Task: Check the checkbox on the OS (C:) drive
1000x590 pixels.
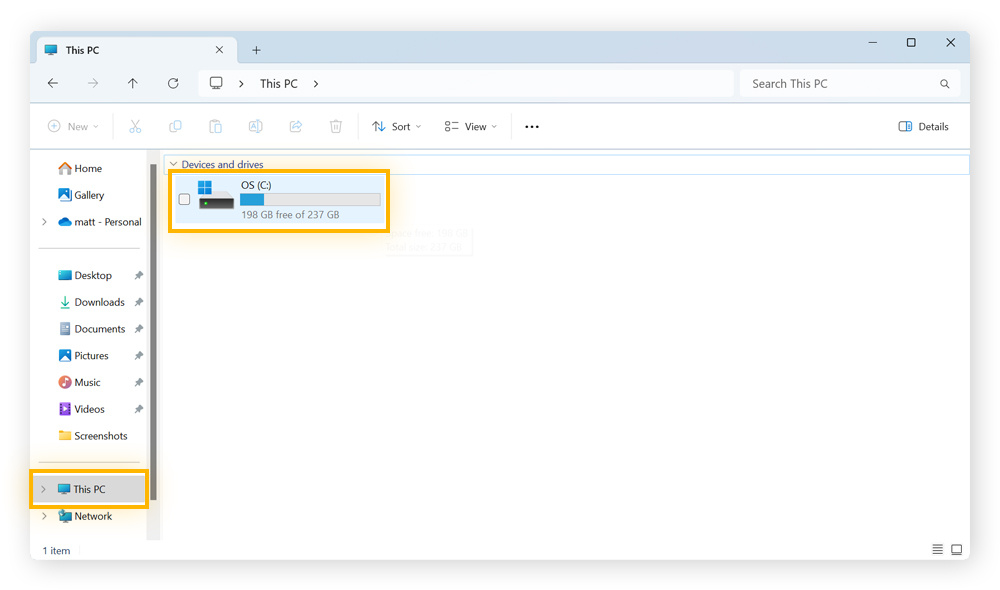Action: pyautogui.click(x=184, y=199)
